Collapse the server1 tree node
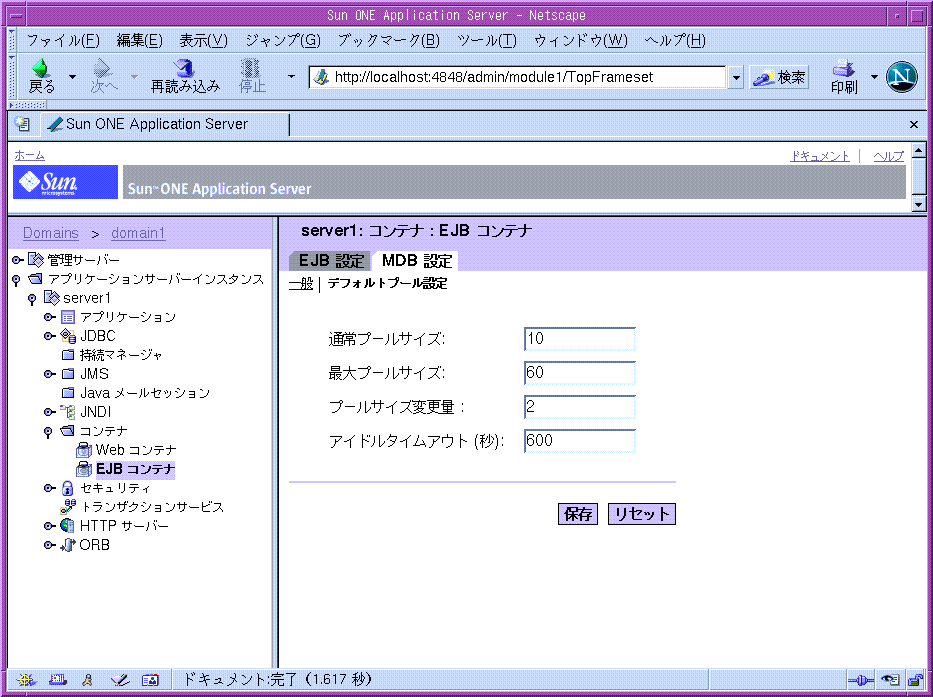This screenshot has height=697, width=933. coord(32,299)
